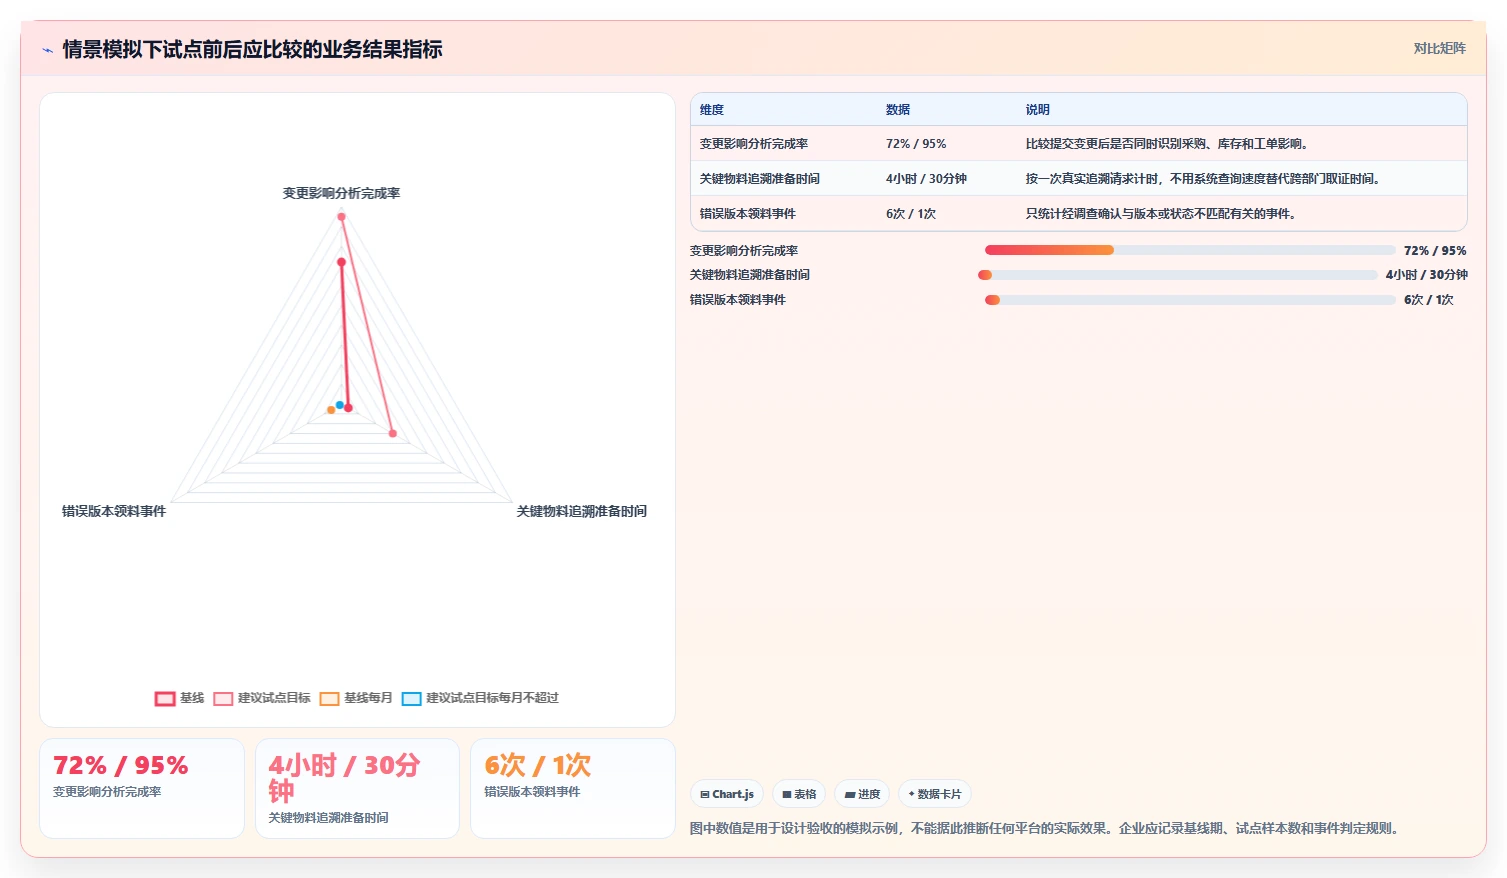This screenshot has width=1507, height=878.
Task: Click the description starting 只统计经调查确认
Action: click(x=1161, y=214)
